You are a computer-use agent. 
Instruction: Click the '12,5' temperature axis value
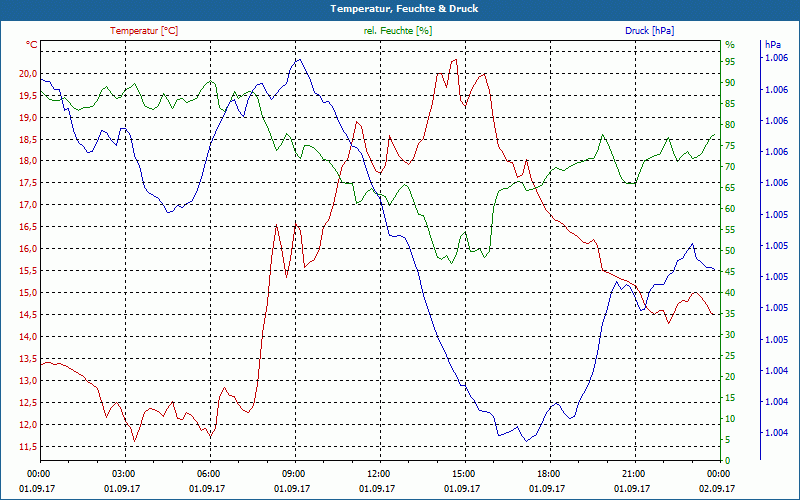(x=28, y=403)
